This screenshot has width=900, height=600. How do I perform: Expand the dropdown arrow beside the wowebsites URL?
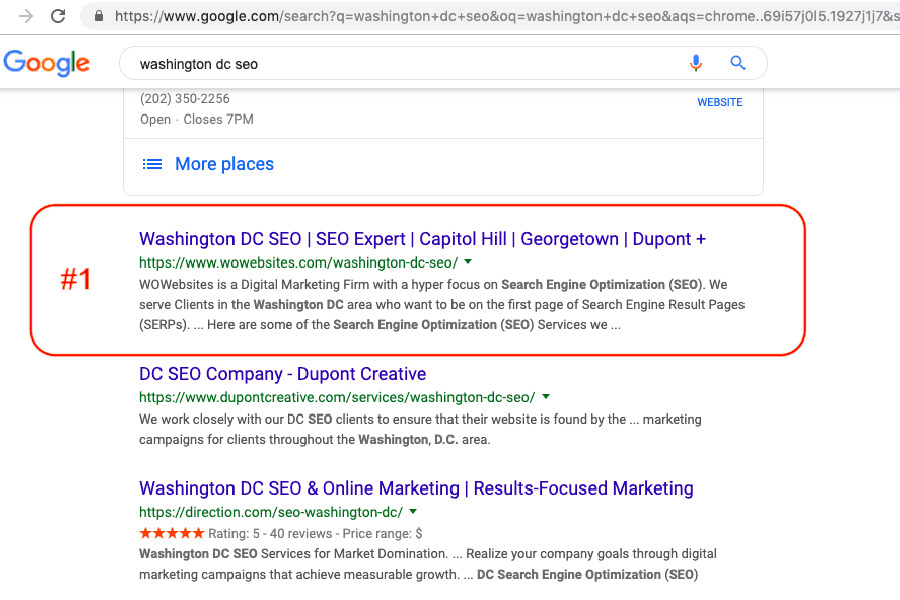(468, 262)
